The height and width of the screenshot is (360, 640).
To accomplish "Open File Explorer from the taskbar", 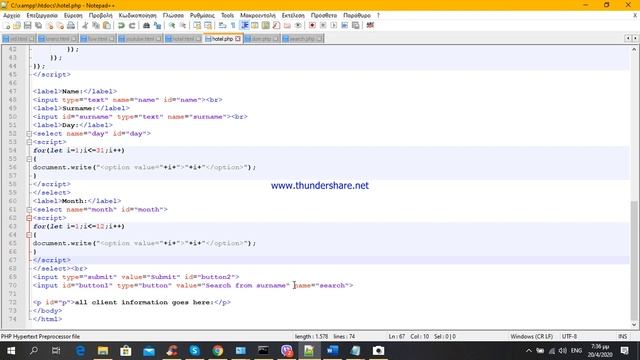I will 103,351.
